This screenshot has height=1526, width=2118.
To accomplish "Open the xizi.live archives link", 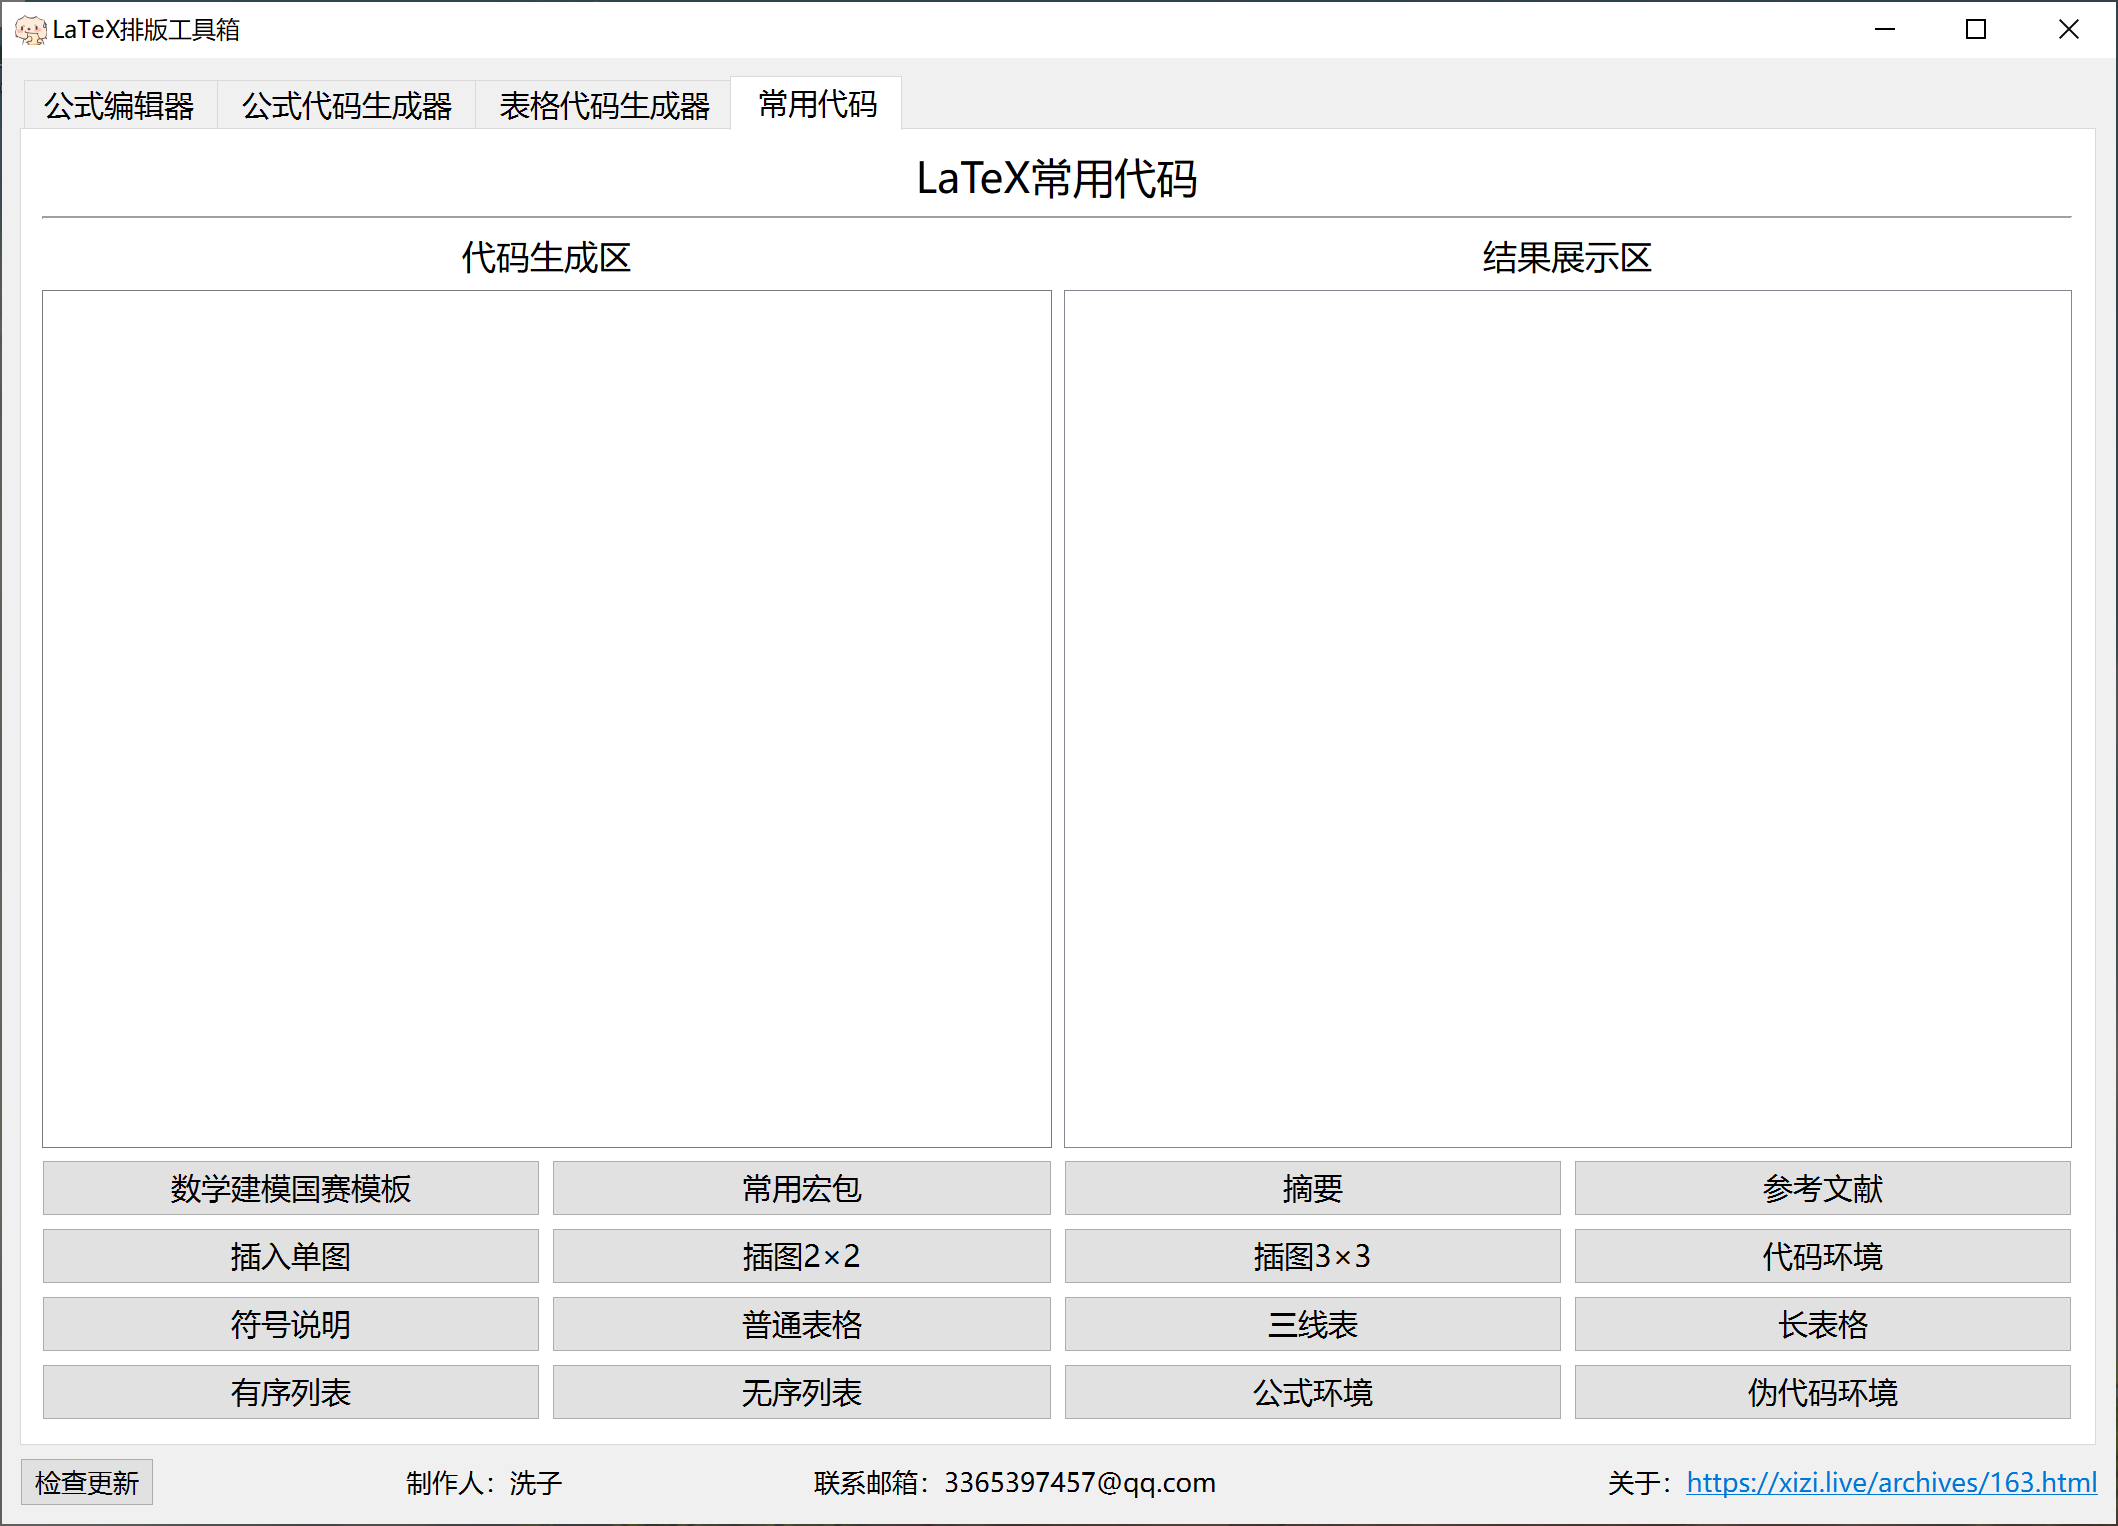I will pyautogui.click(x=1893, y=1482).
